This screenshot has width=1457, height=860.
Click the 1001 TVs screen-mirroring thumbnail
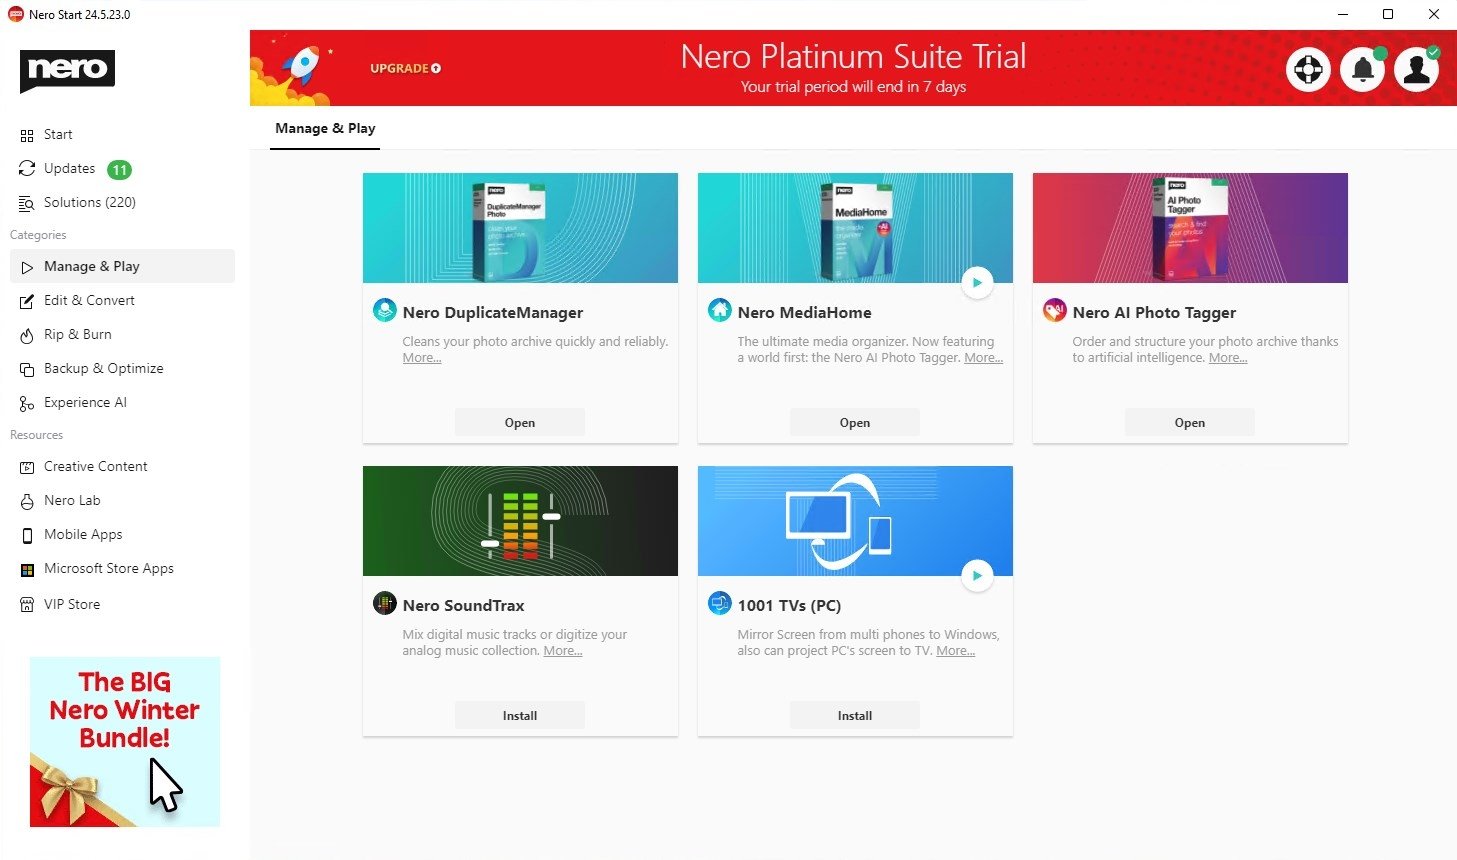(x=855, y=521)
